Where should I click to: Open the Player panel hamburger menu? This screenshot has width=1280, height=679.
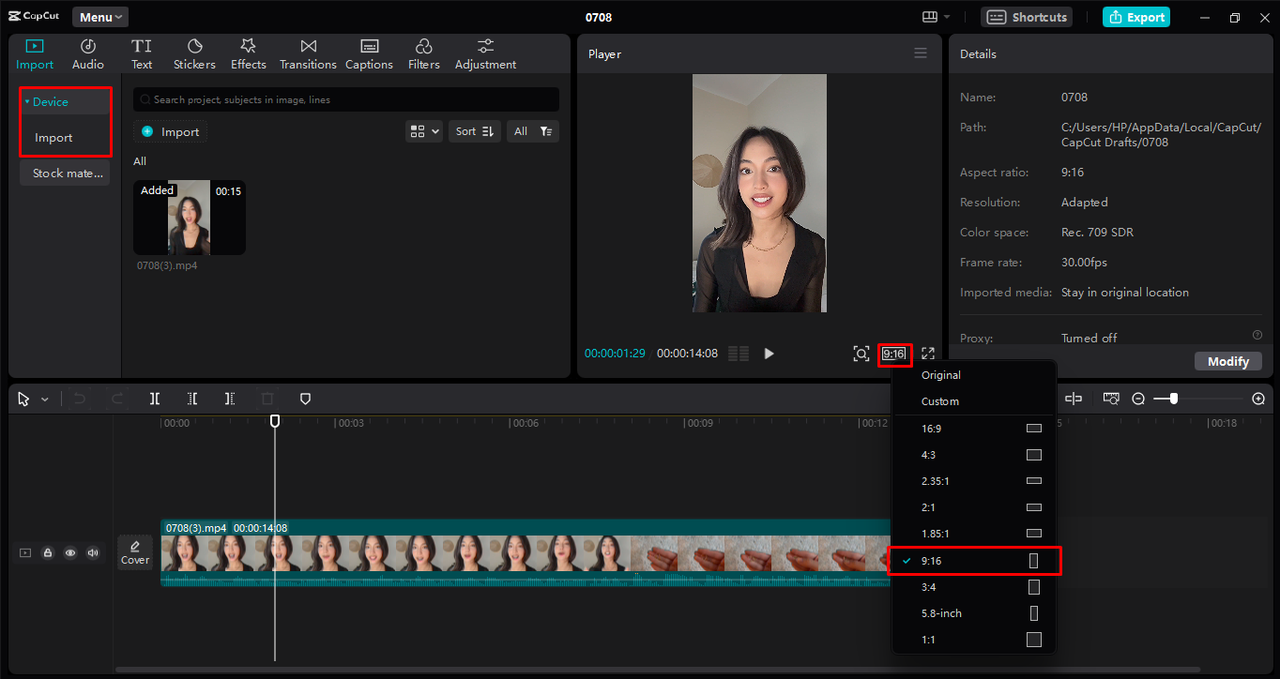pos(920,54)
